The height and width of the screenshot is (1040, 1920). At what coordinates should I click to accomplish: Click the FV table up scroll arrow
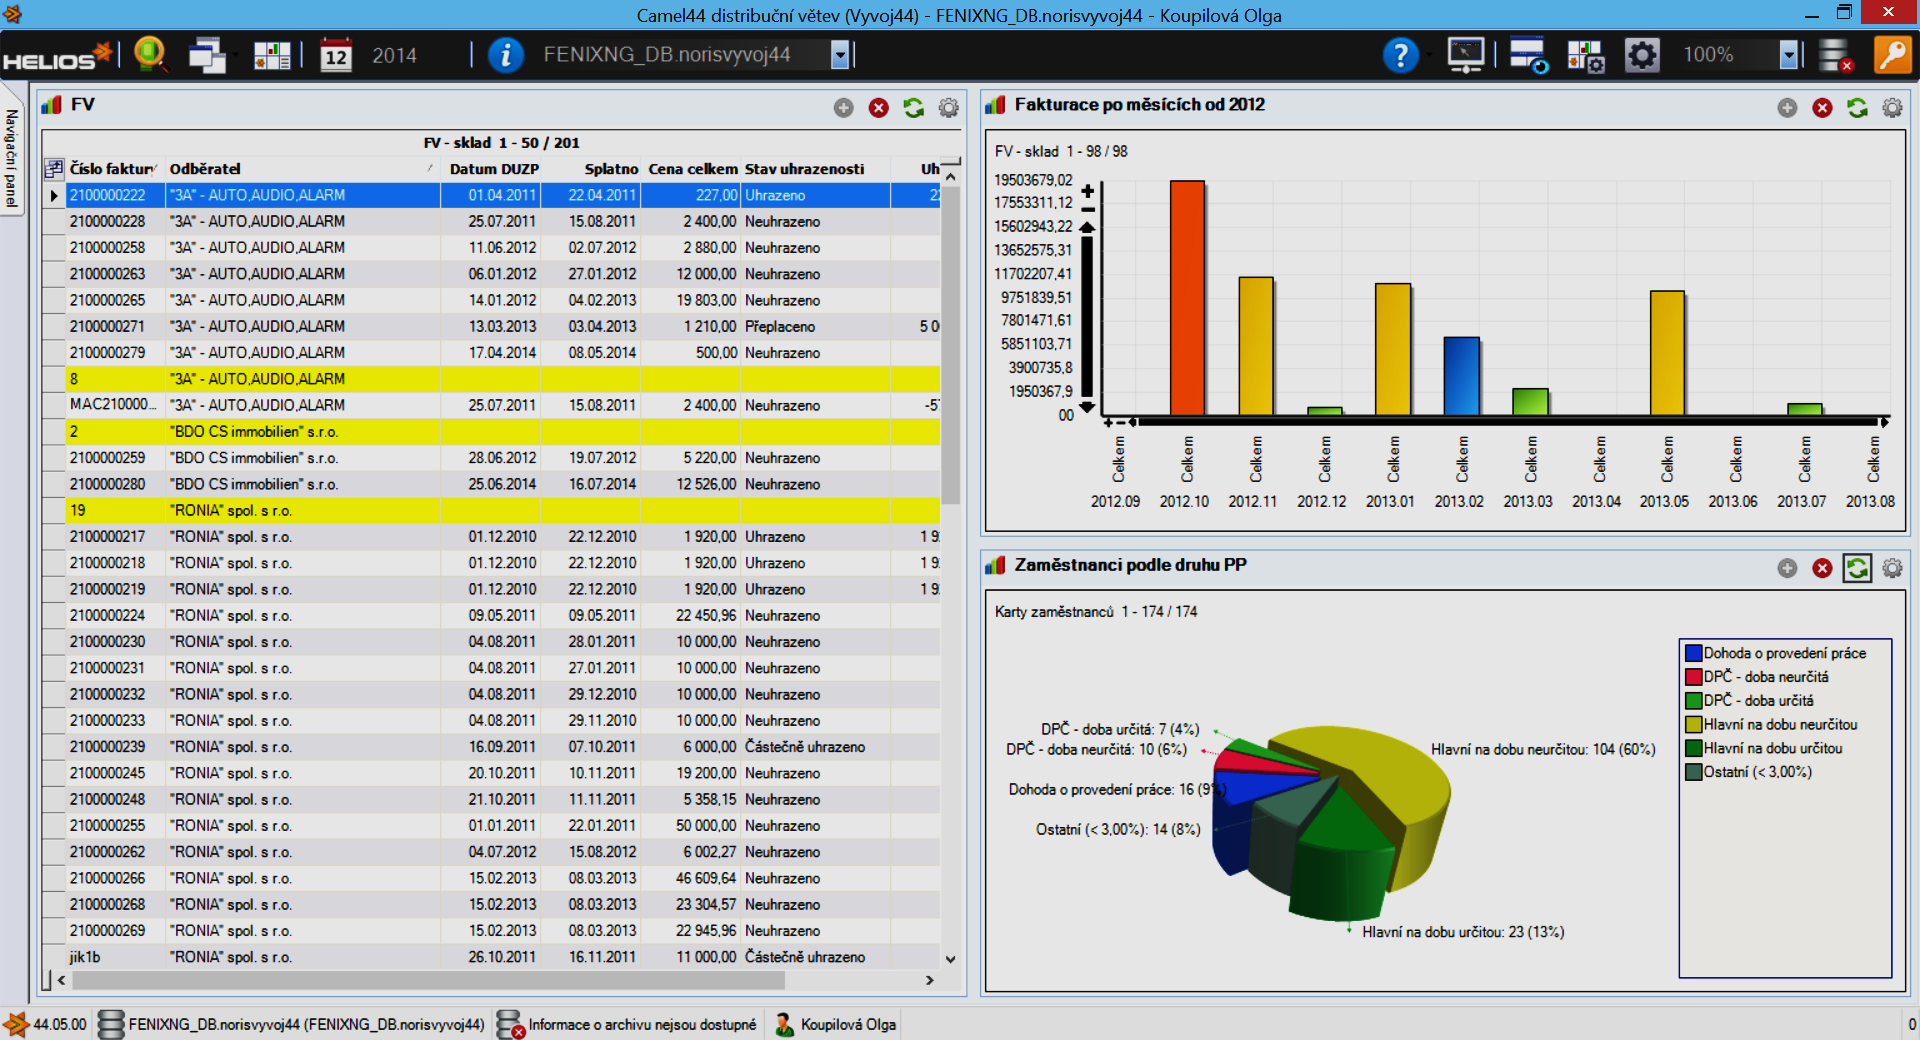tap(951, 176)
